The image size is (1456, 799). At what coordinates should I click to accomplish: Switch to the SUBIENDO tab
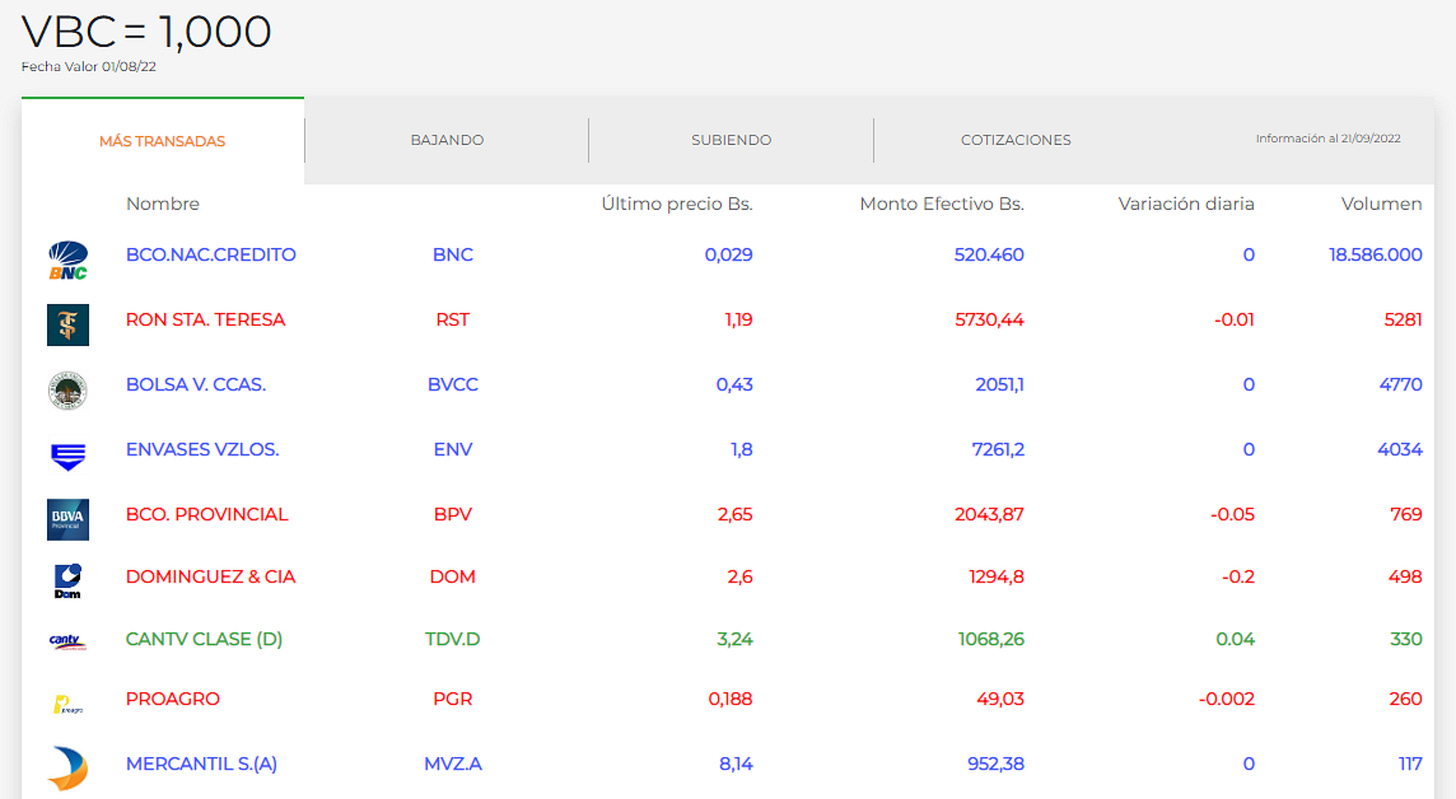(731, 141)
